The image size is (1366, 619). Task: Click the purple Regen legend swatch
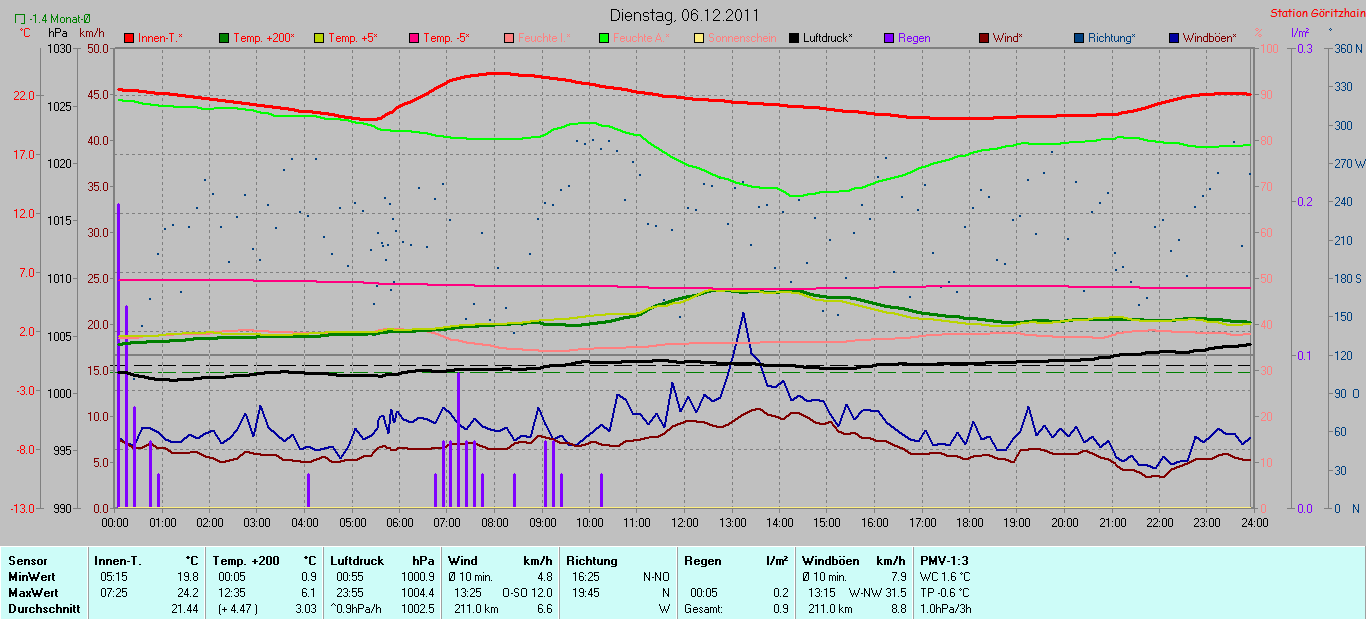tap(889, 38)
